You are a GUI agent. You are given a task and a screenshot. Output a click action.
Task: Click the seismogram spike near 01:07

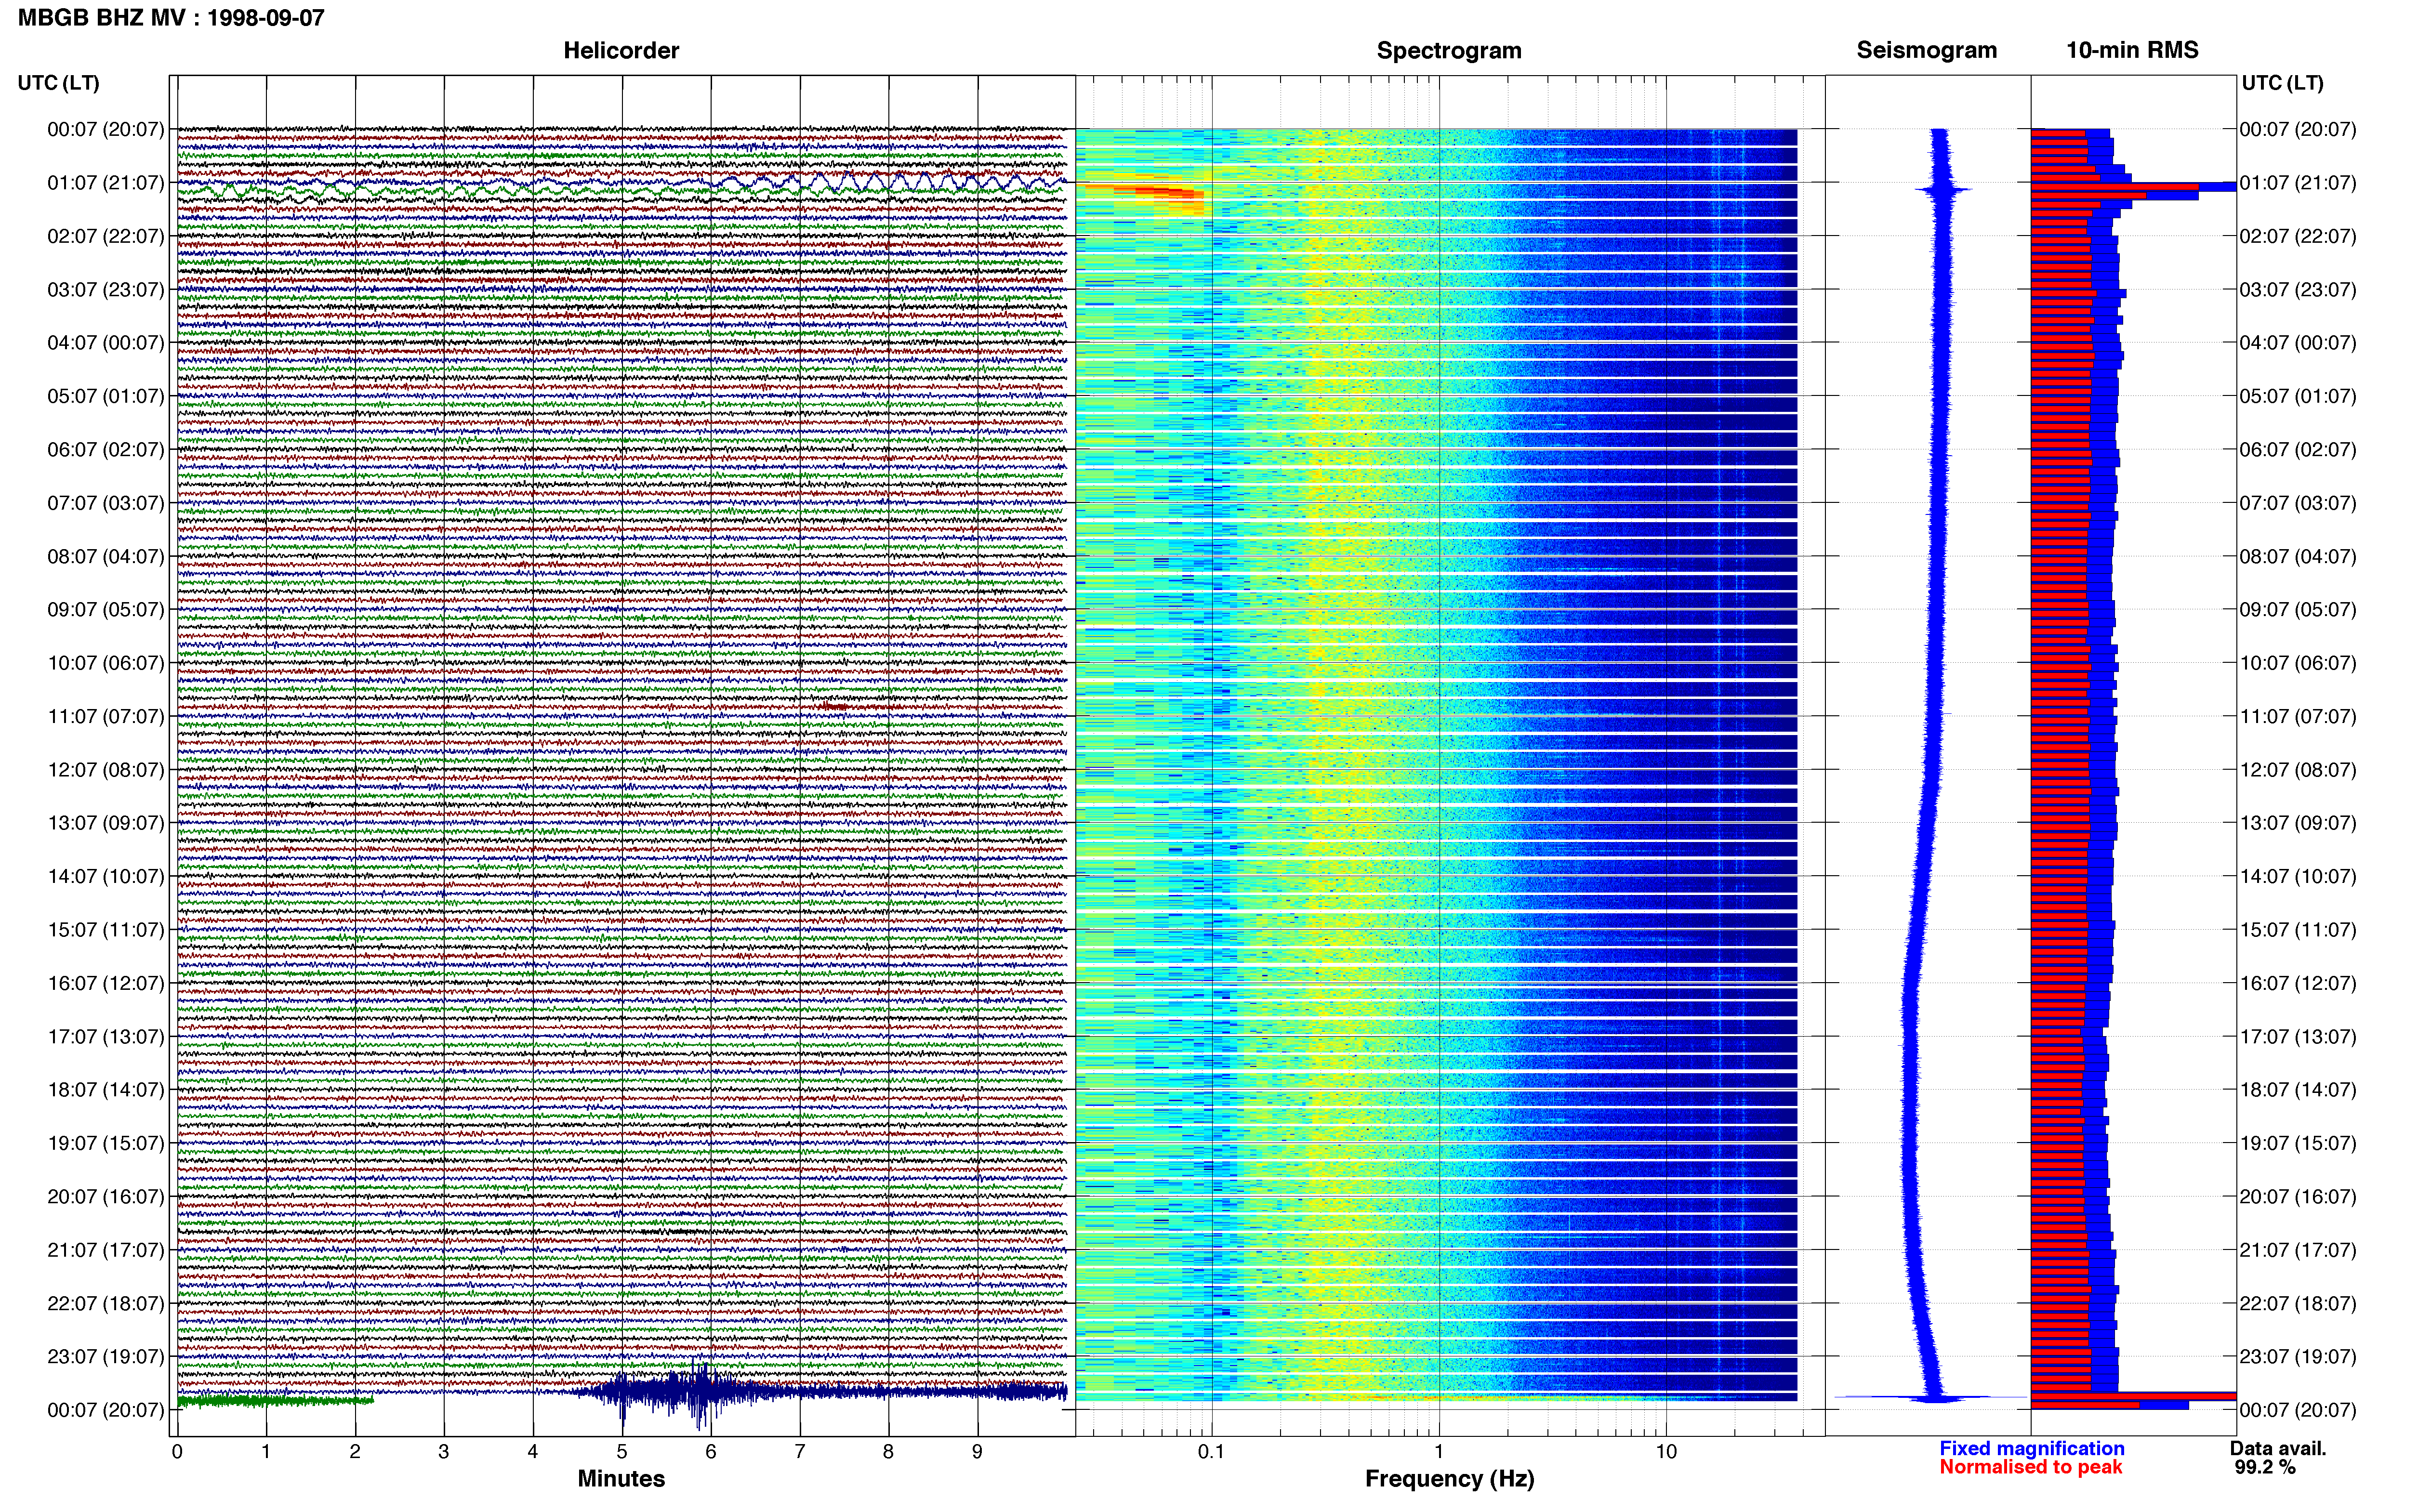(1942, 189)
